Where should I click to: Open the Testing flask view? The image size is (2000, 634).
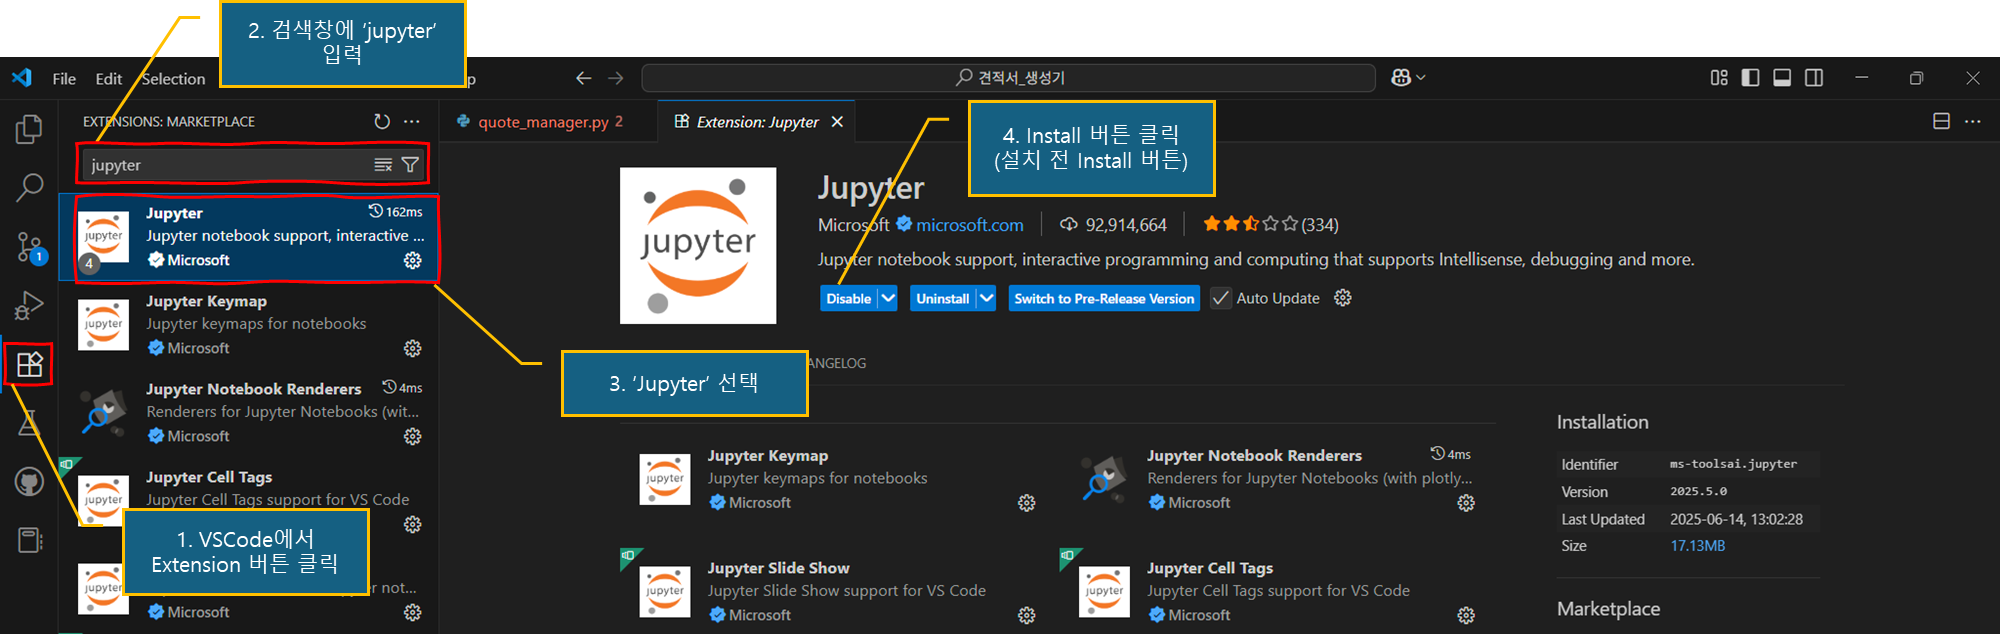click(29, 423)
